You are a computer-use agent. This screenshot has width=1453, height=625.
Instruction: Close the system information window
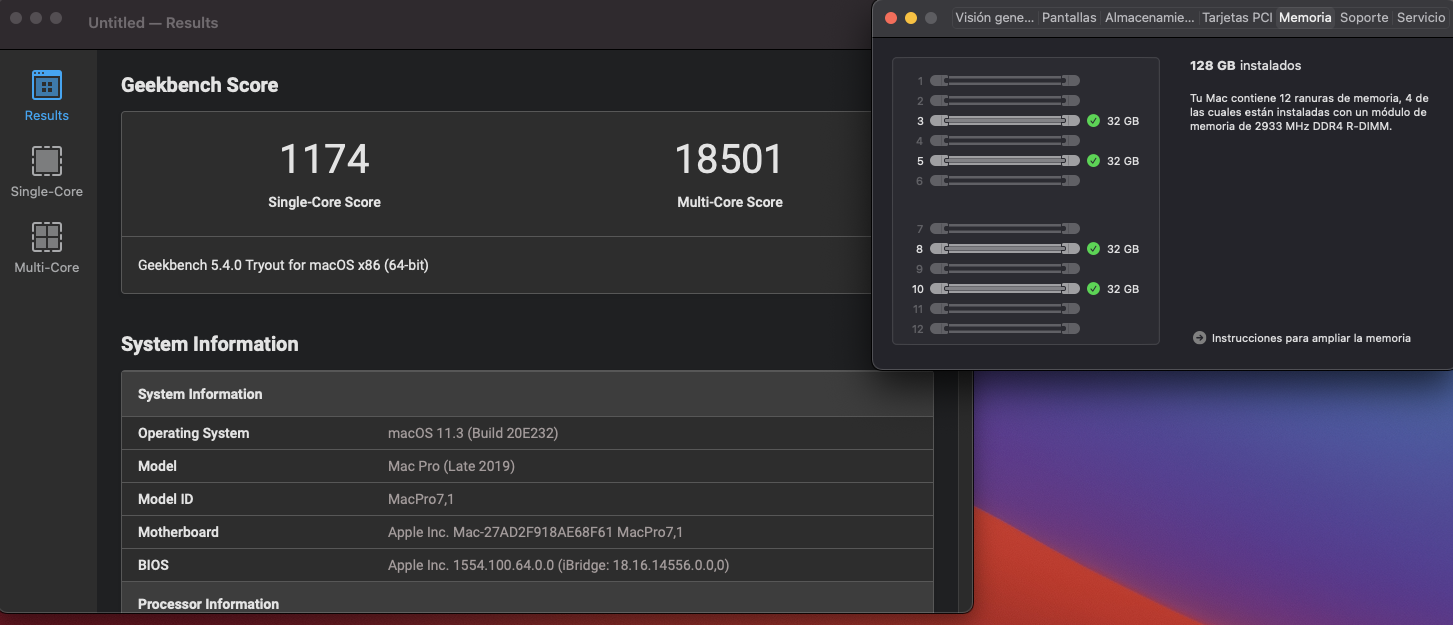point(891,18)
